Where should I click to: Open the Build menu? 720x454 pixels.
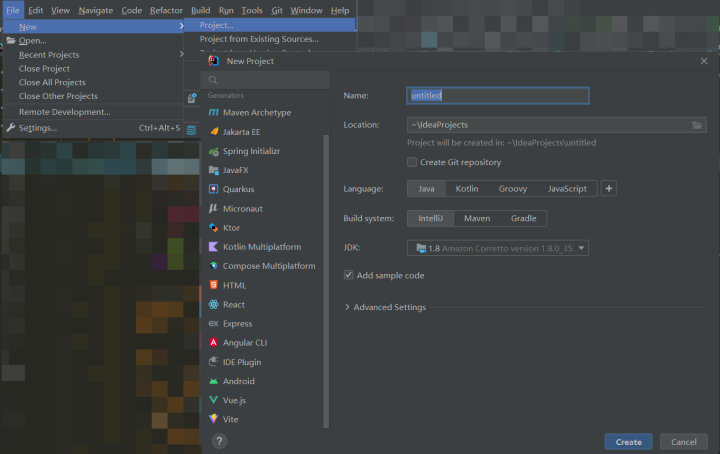click(x=201, y=10)
